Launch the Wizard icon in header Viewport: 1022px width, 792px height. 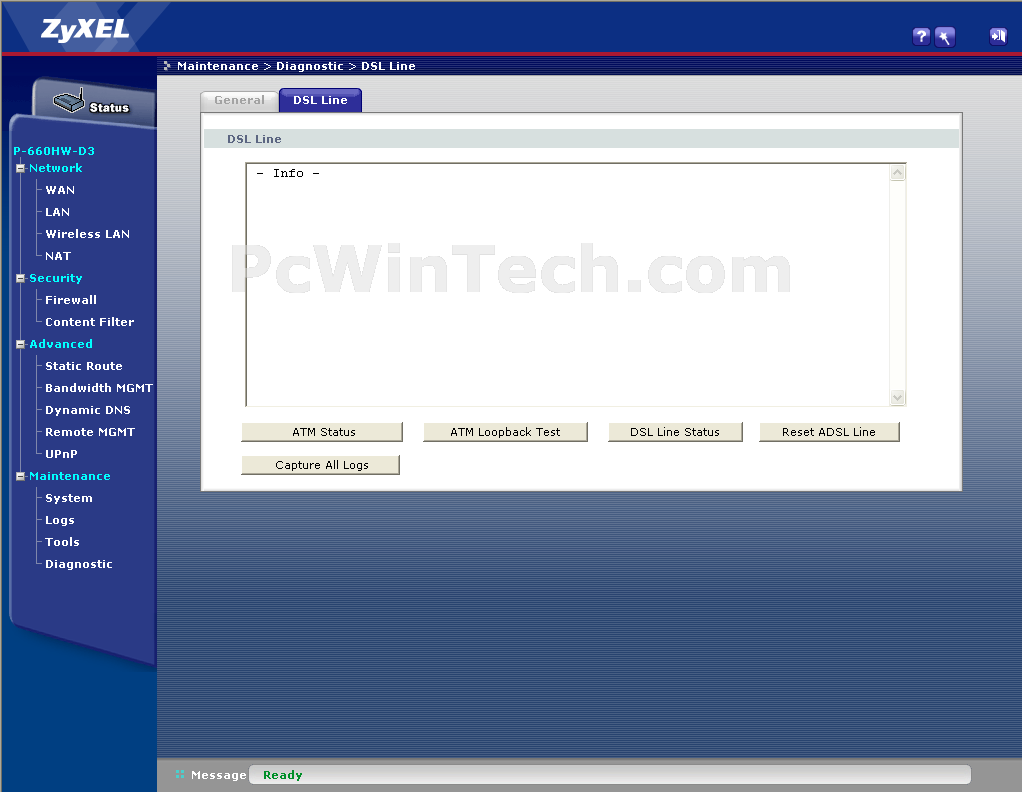point(944,37)
